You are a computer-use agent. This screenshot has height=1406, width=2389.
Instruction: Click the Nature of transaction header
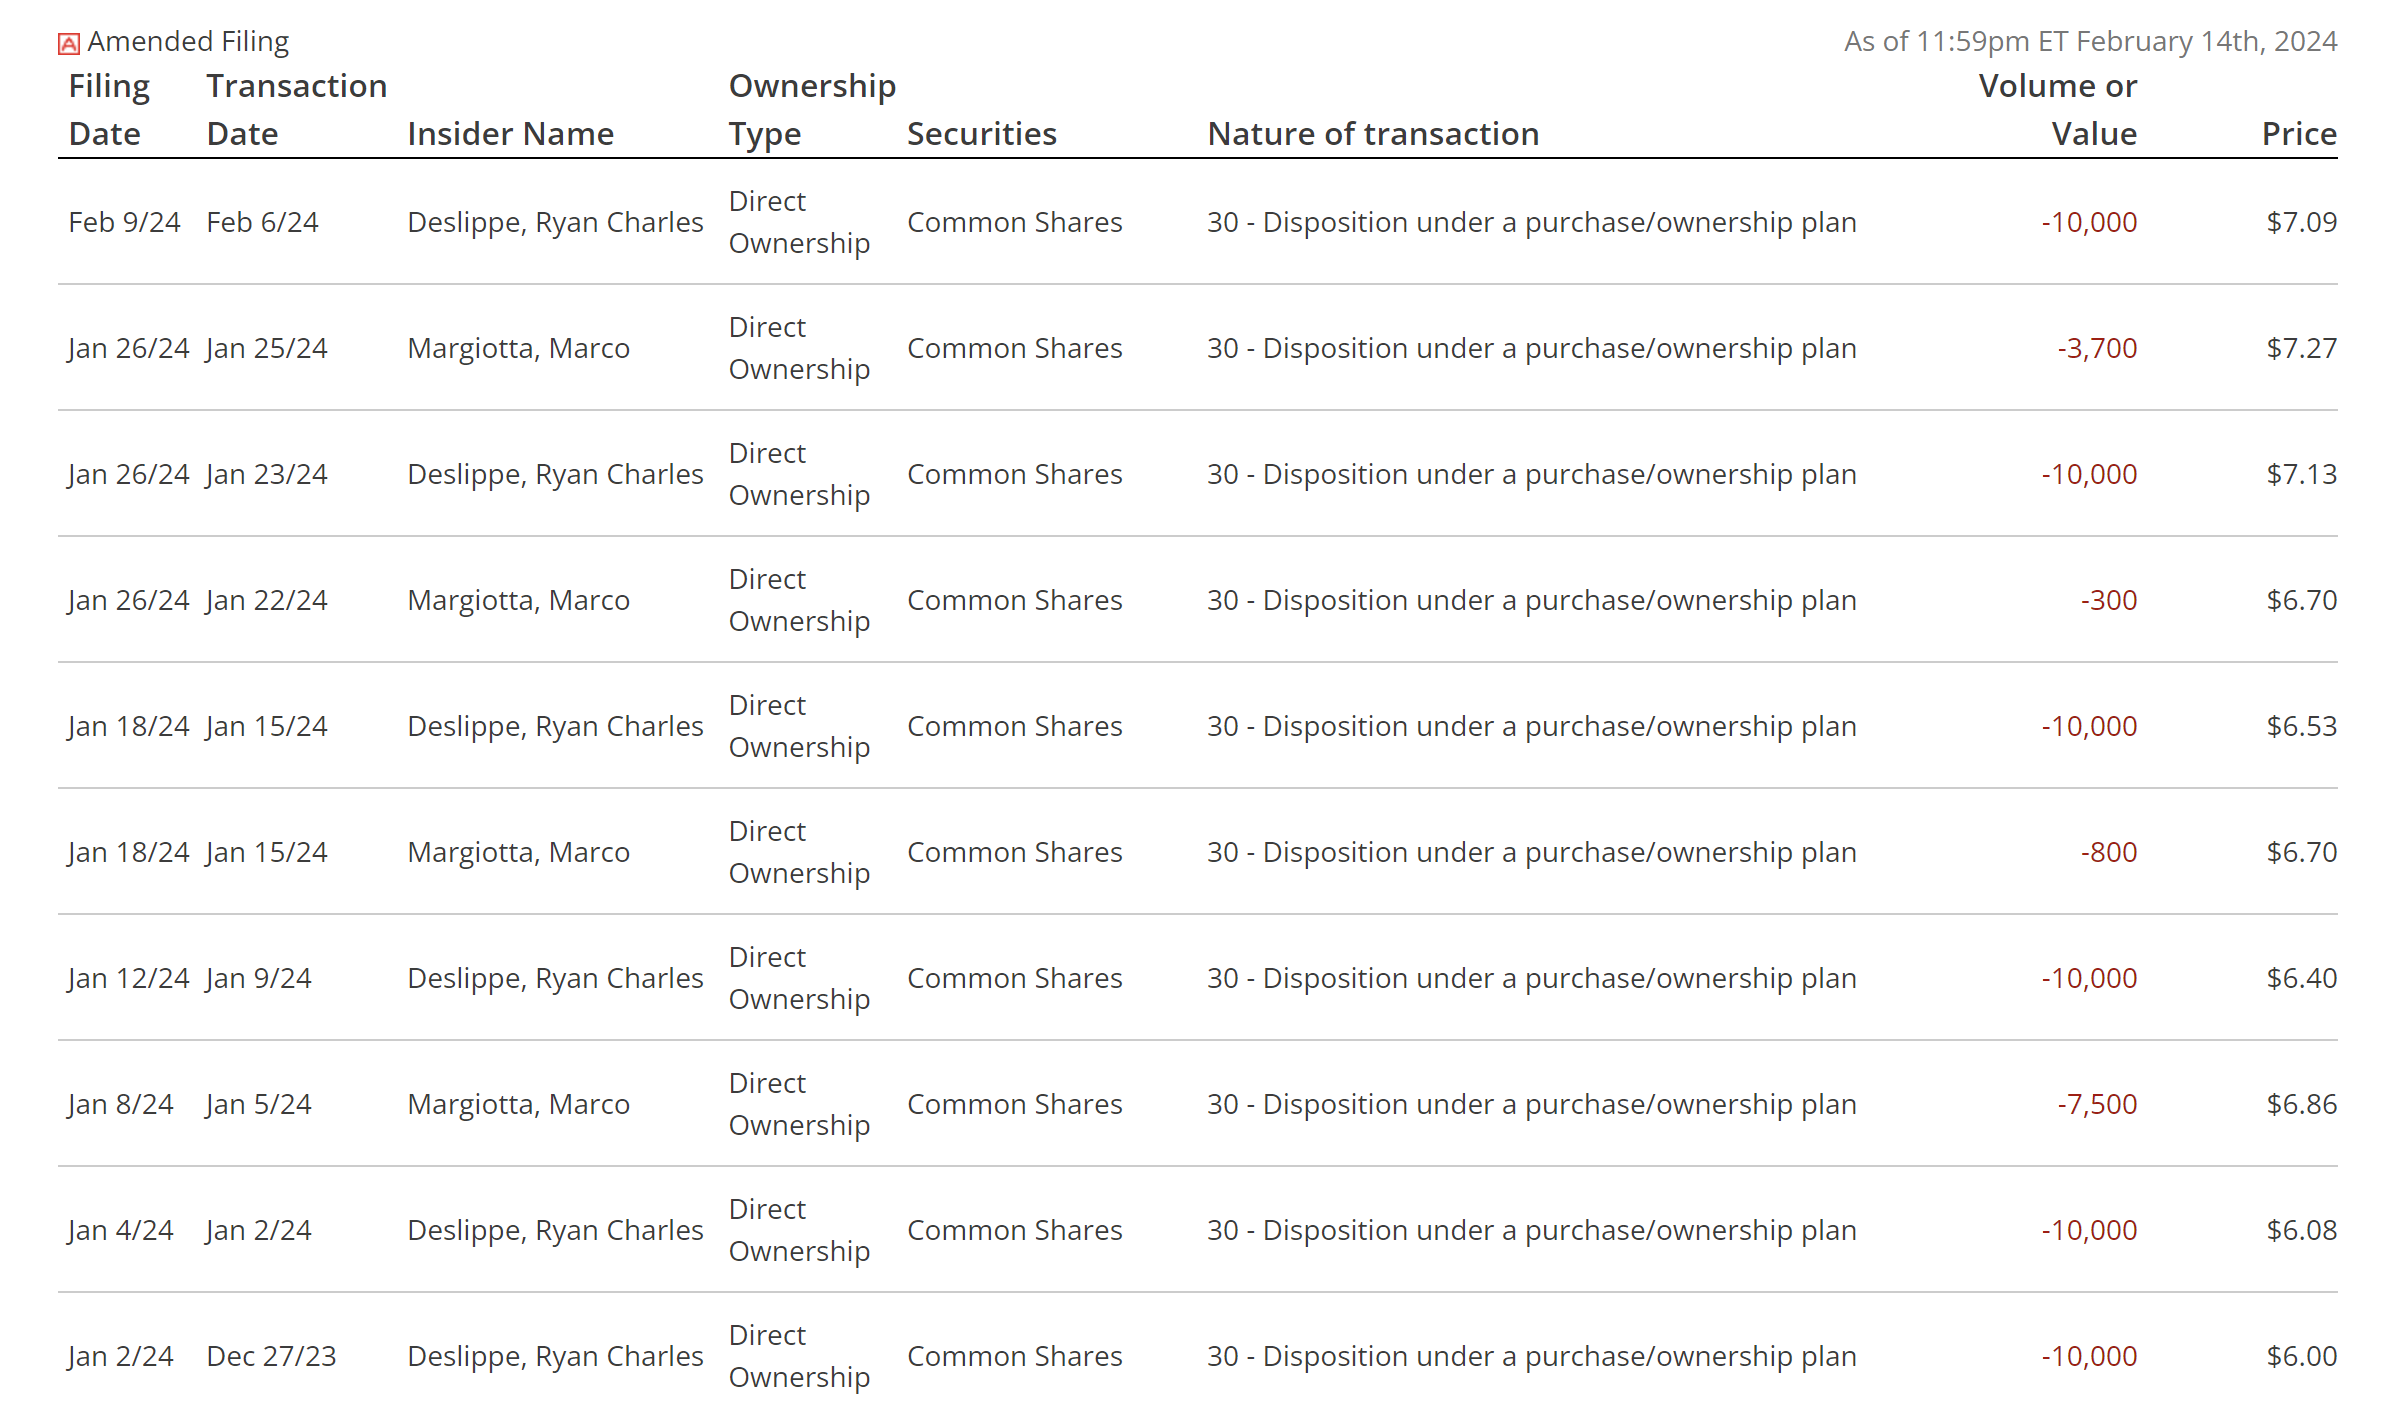[x=1372, y=134]
